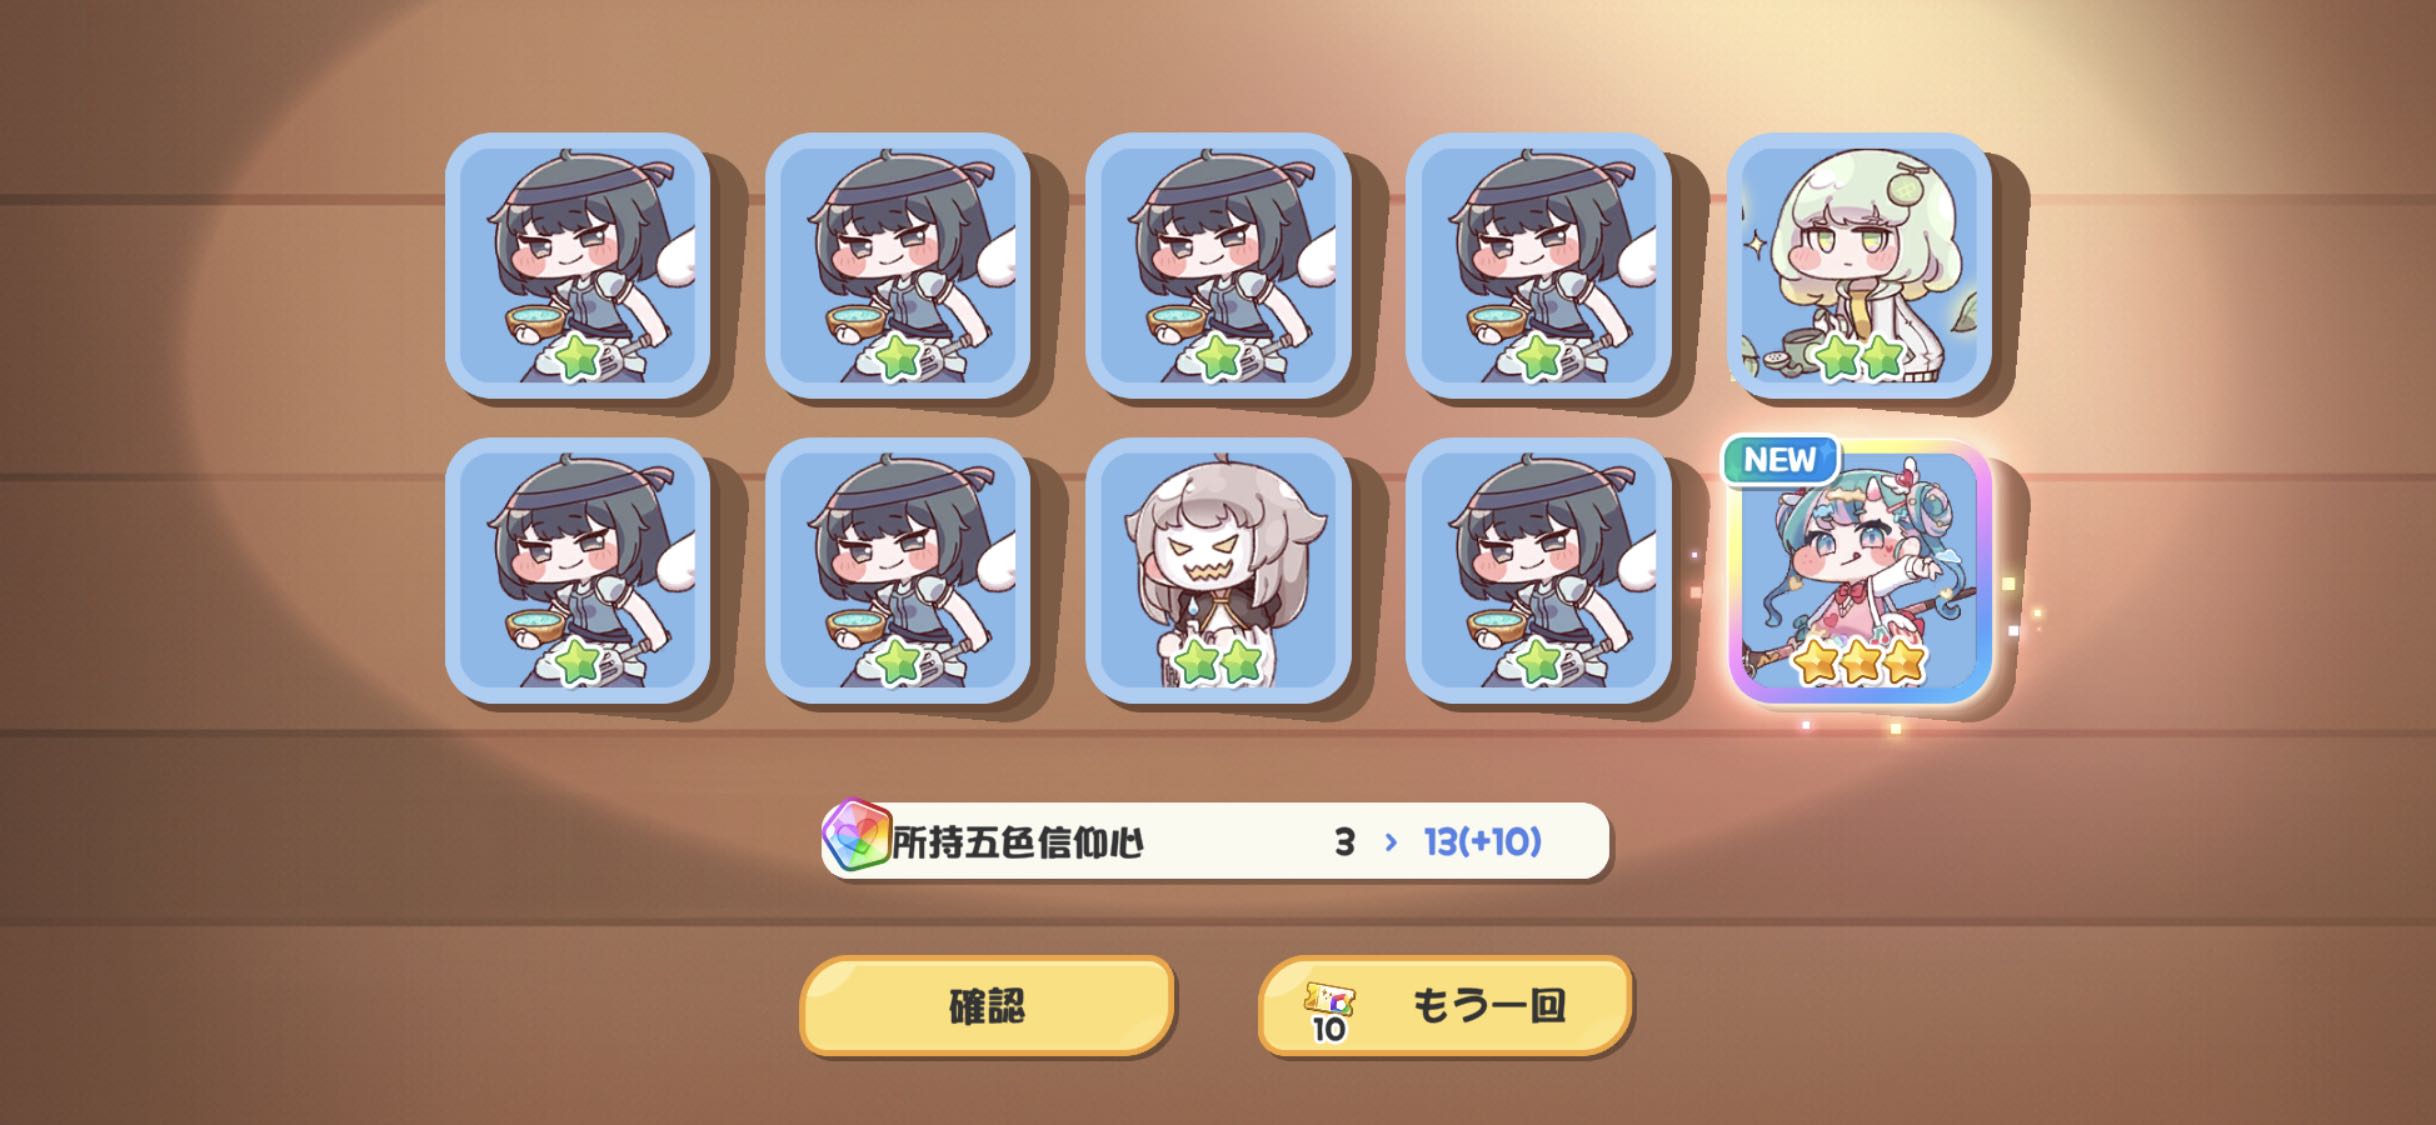
Task: Tap the first card in the top row
Action: (578, 265)
